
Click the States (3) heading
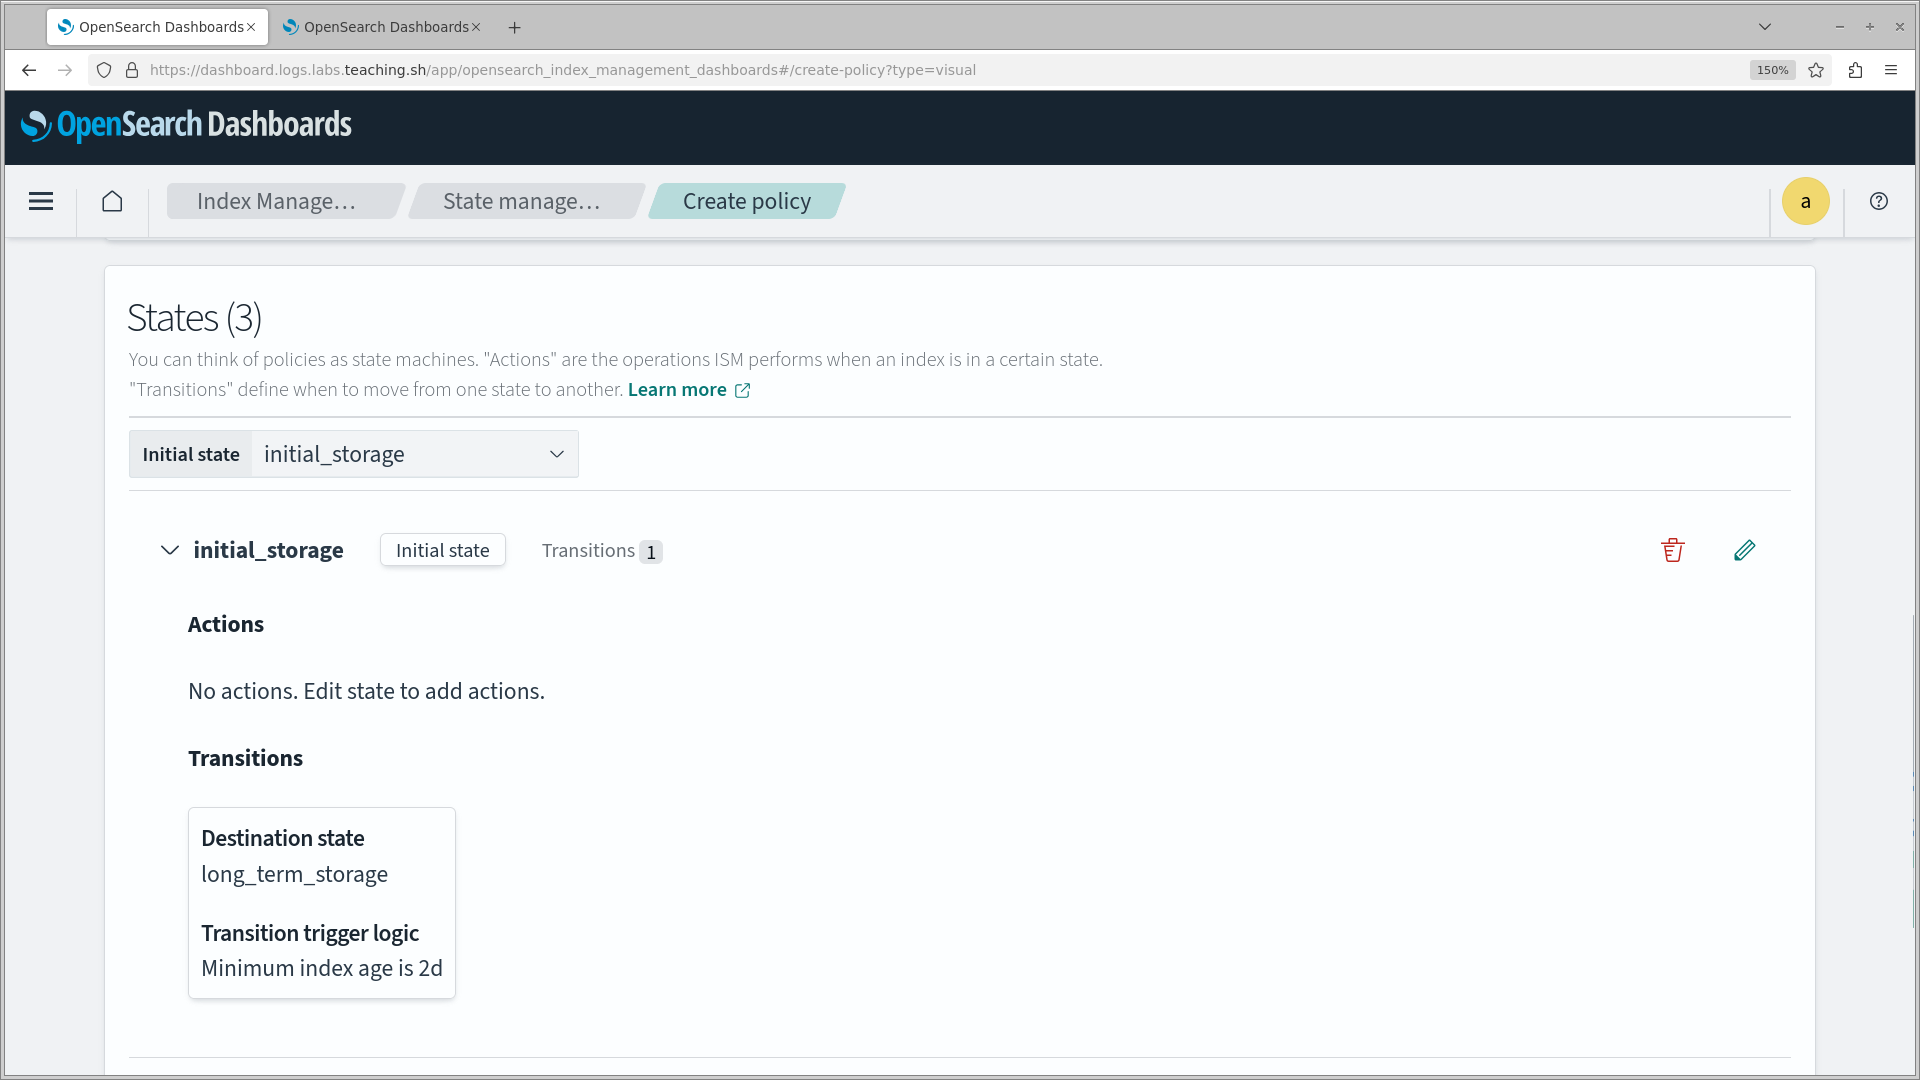[194, 318]
